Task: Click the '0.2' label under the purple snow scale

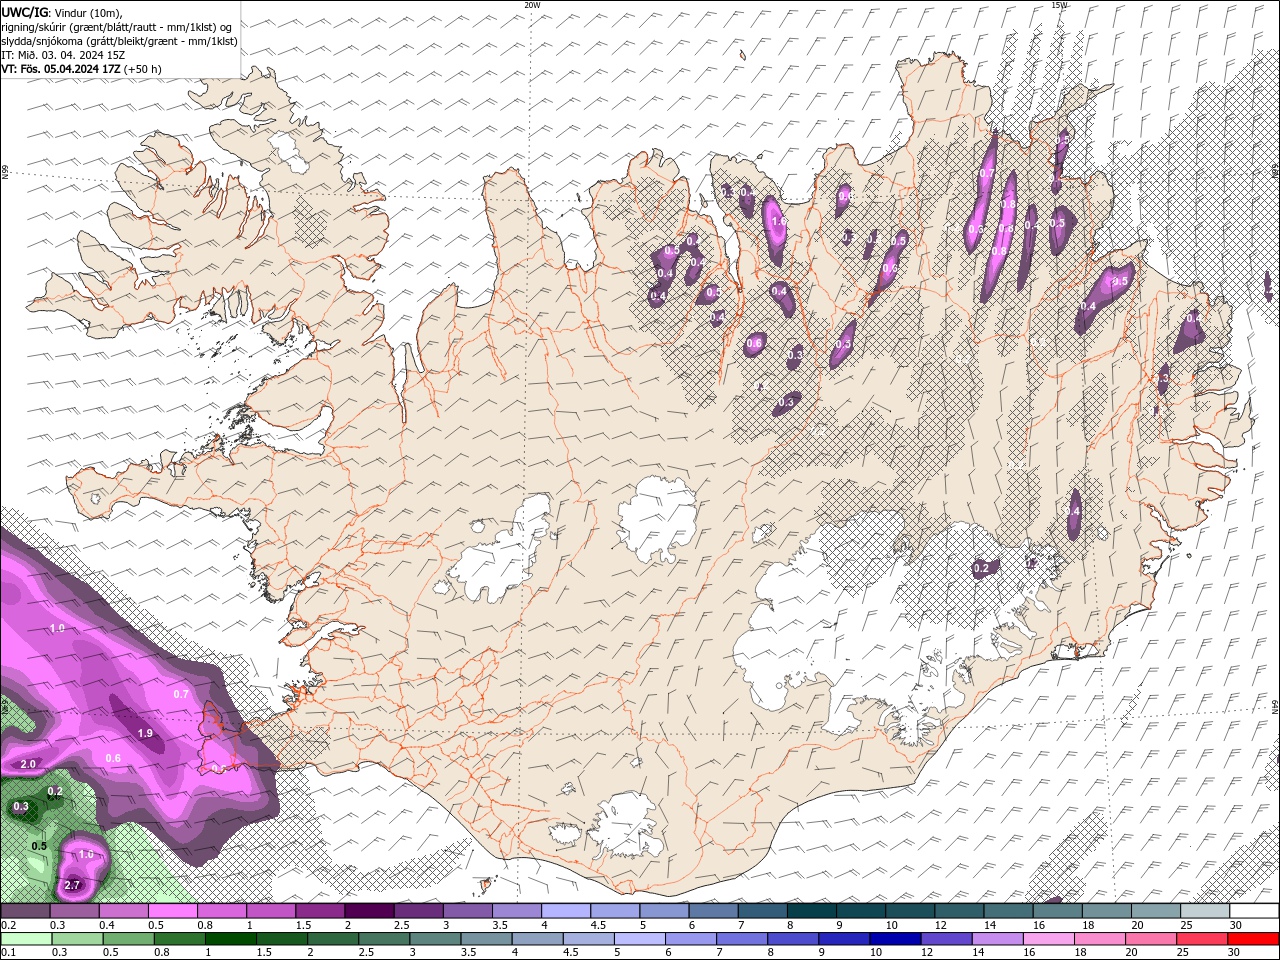Action: tap(7, 925)
